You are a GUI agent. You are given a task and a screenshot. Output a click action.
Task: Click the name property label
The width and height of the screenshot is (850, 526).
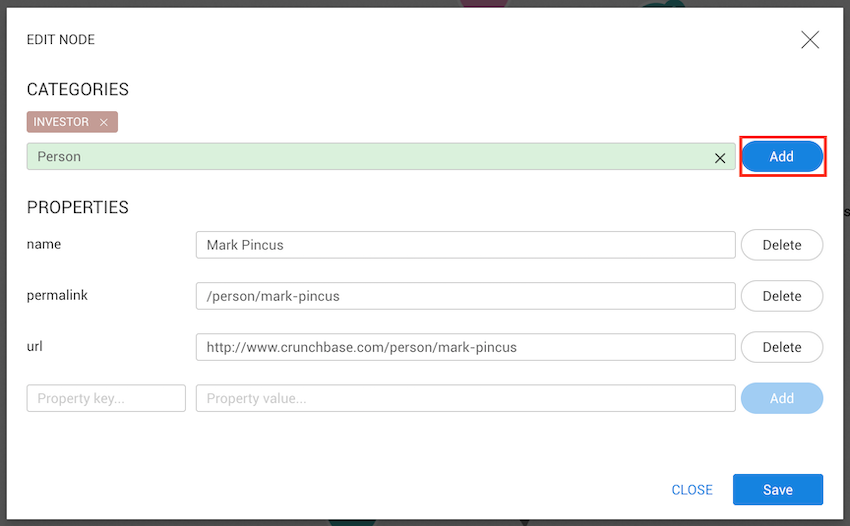click(x=44, y=244)
